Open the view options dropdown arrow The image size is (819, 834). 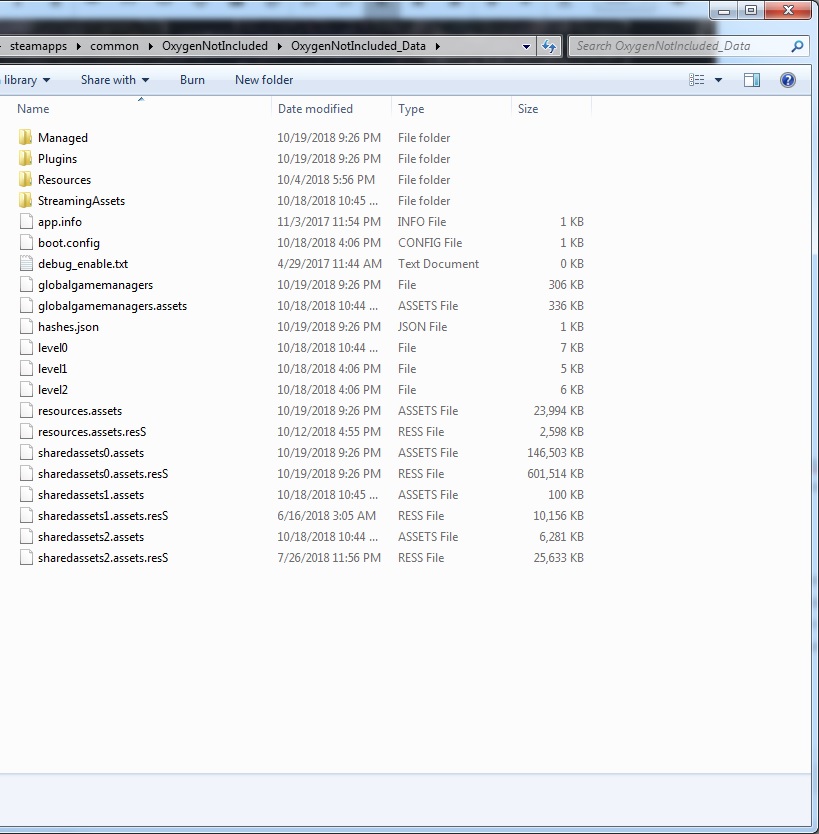click(x=718, y=80)
